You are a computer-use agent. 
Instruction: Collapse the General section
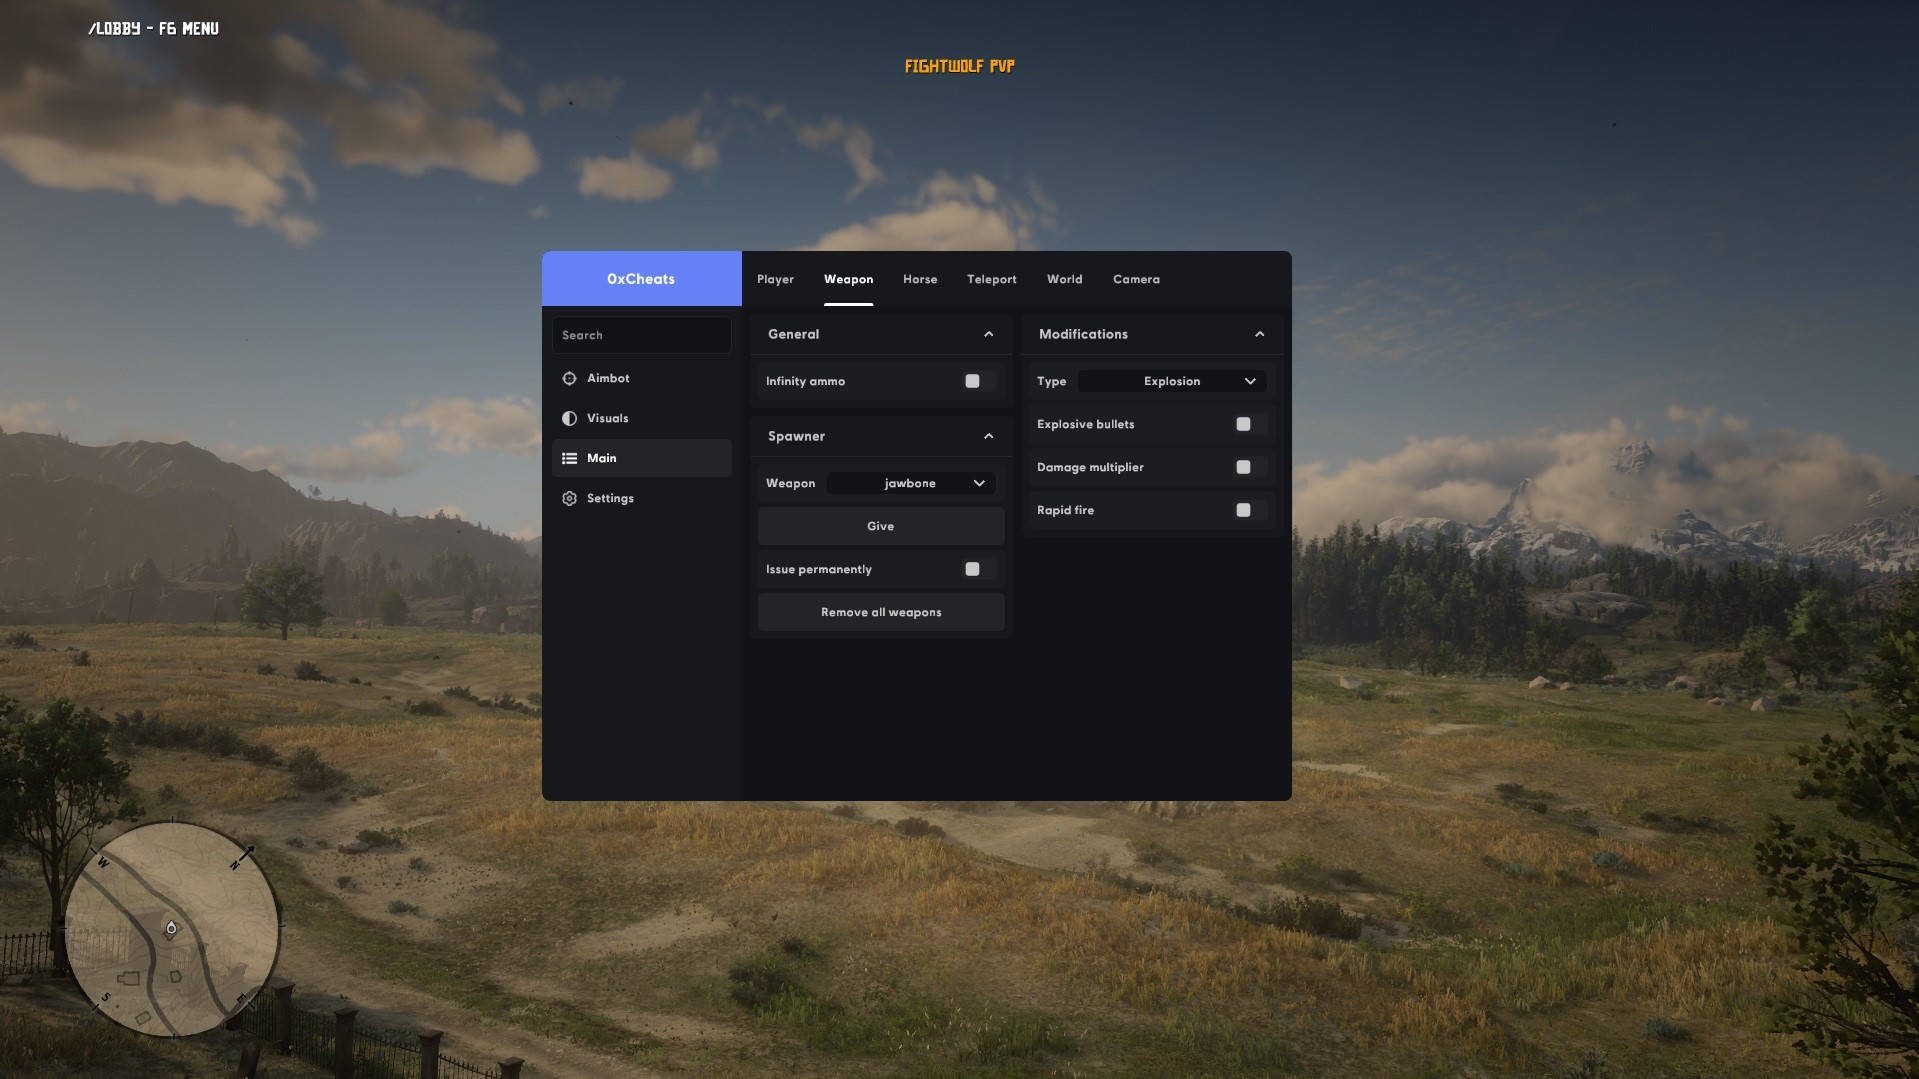(989, 334)
